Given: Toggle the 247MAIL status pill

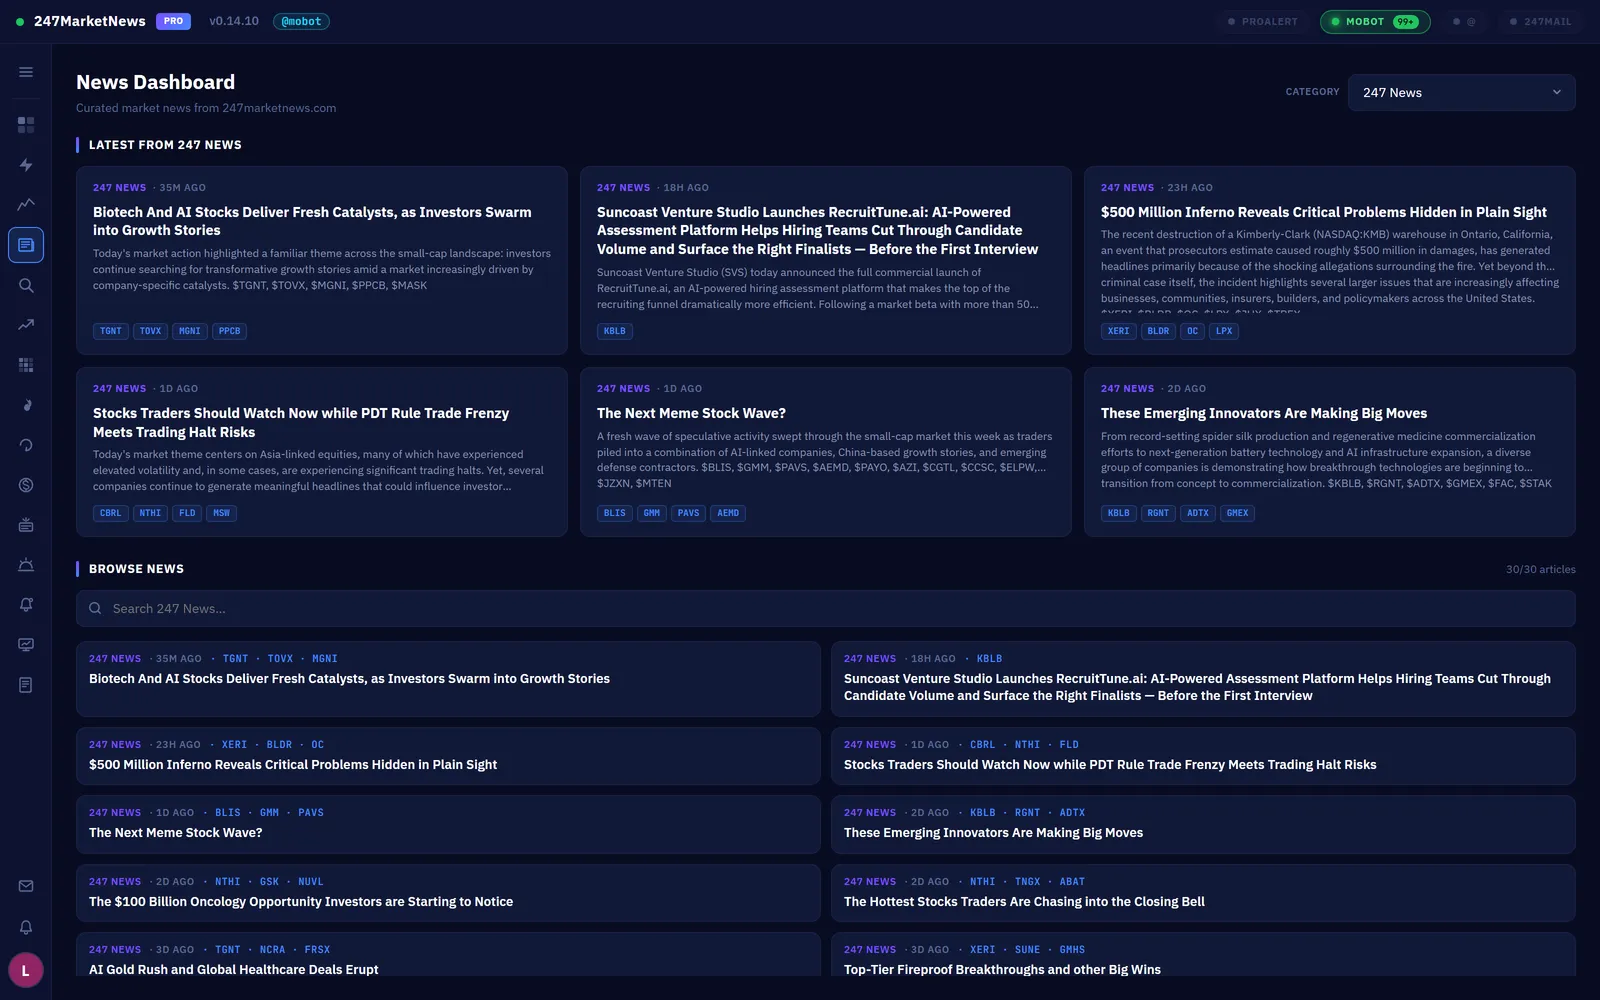Looking at the screenshot, I should pos(1540,21).
